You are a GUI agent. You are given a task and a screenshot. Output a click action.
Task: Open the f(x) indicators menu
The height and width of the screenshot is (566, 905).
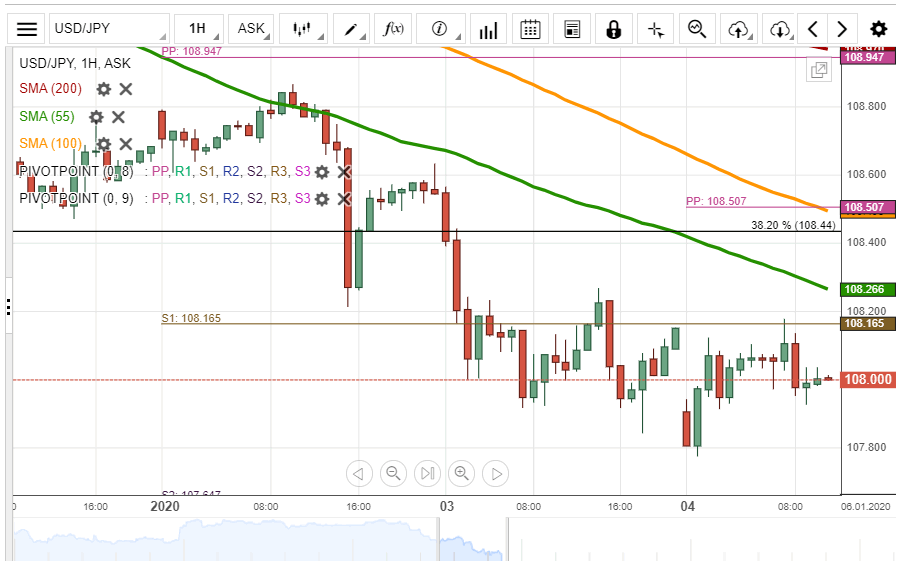[x=394, y=29]
